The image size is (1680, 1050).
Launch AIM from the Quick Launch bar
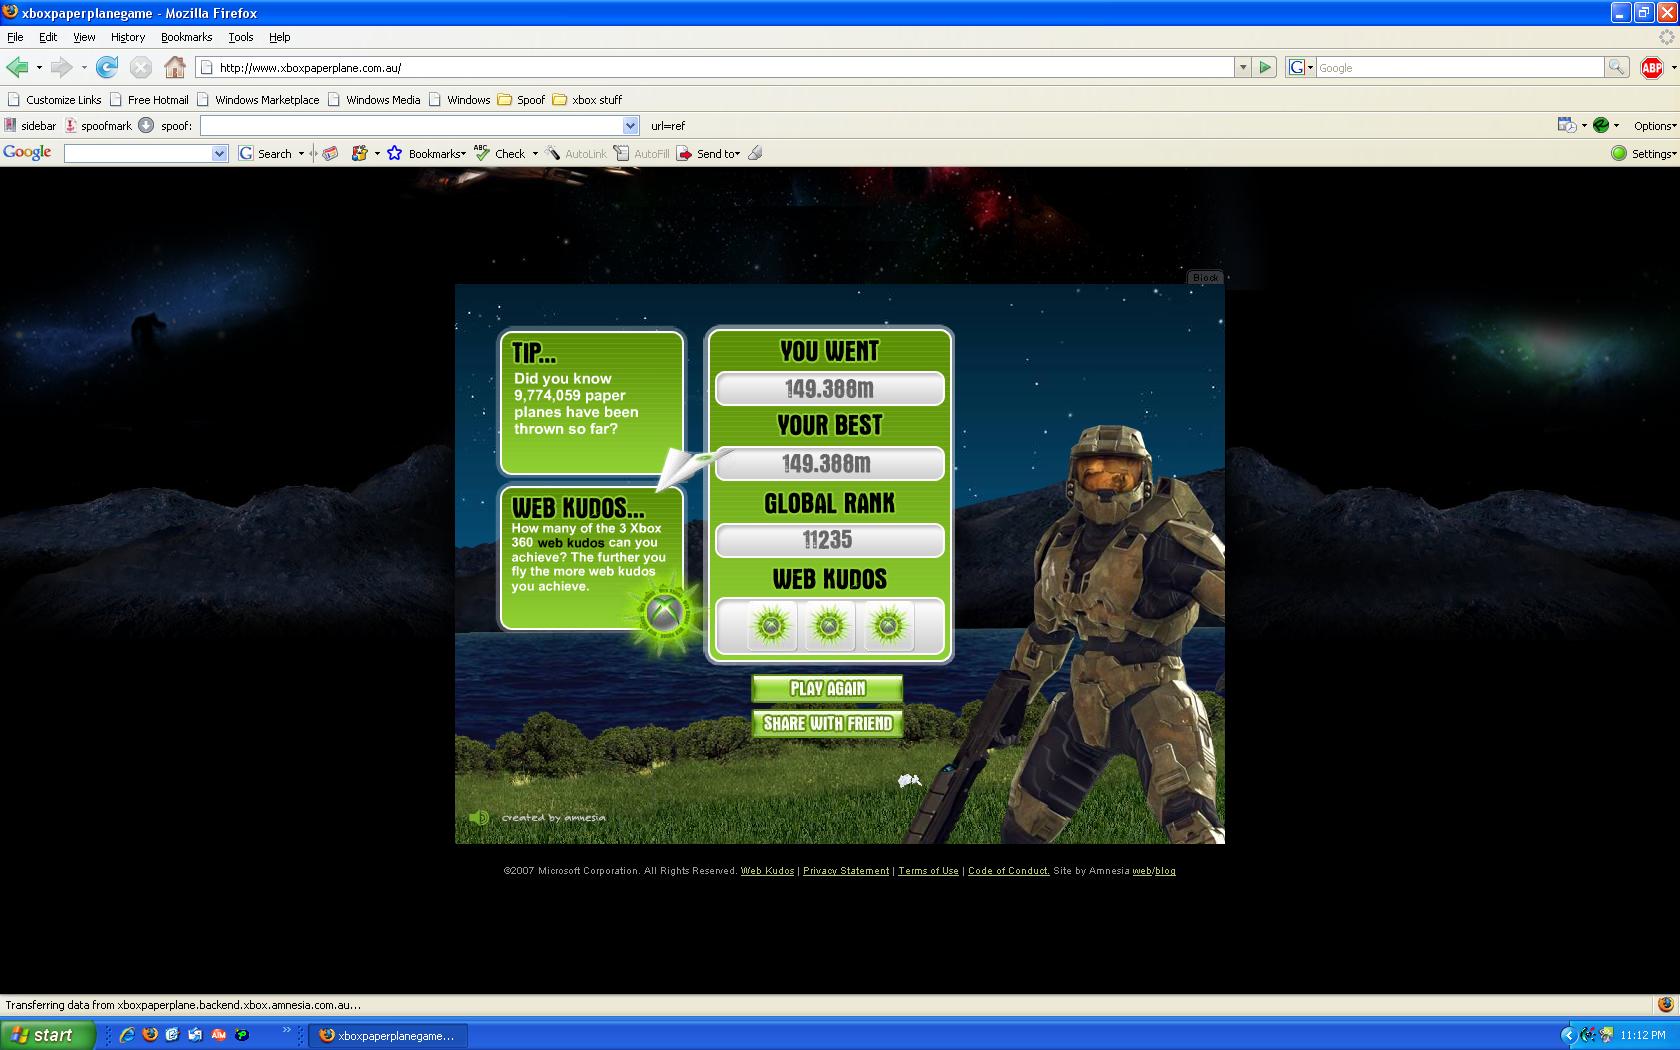218,1035
